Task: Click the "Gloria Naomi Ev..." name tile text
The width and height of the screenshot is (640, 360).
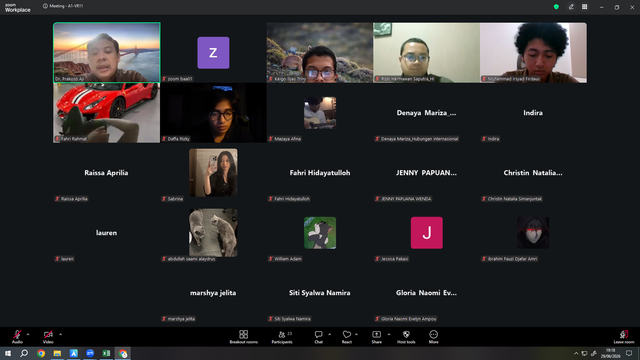Action: (427, 293)
